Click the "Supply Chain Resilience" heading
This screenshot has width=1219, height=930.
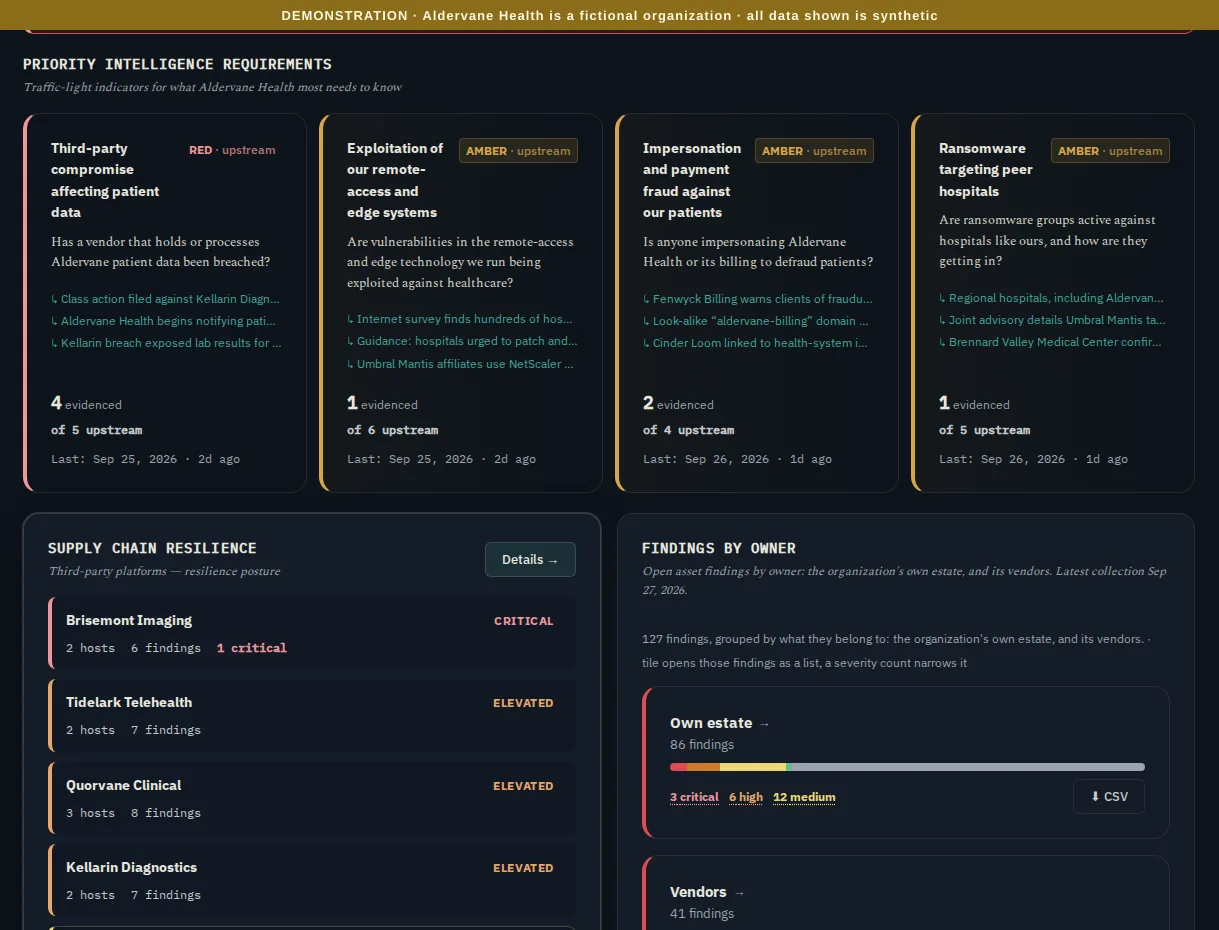pos(152,548)
